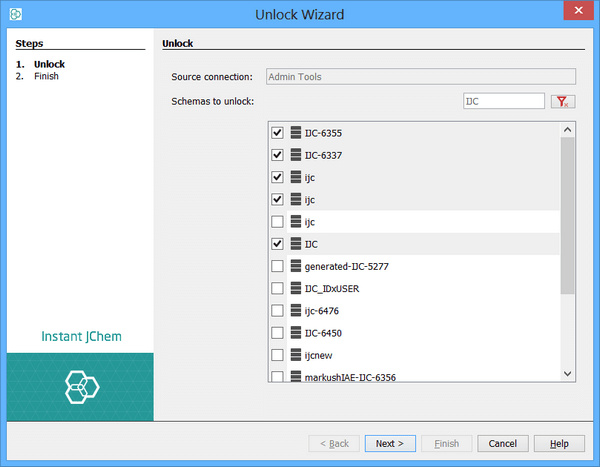Click the schema list vertical scrollbar thumb
The width and height of the screenshot is (600, 467).
[x=567, y=215]
